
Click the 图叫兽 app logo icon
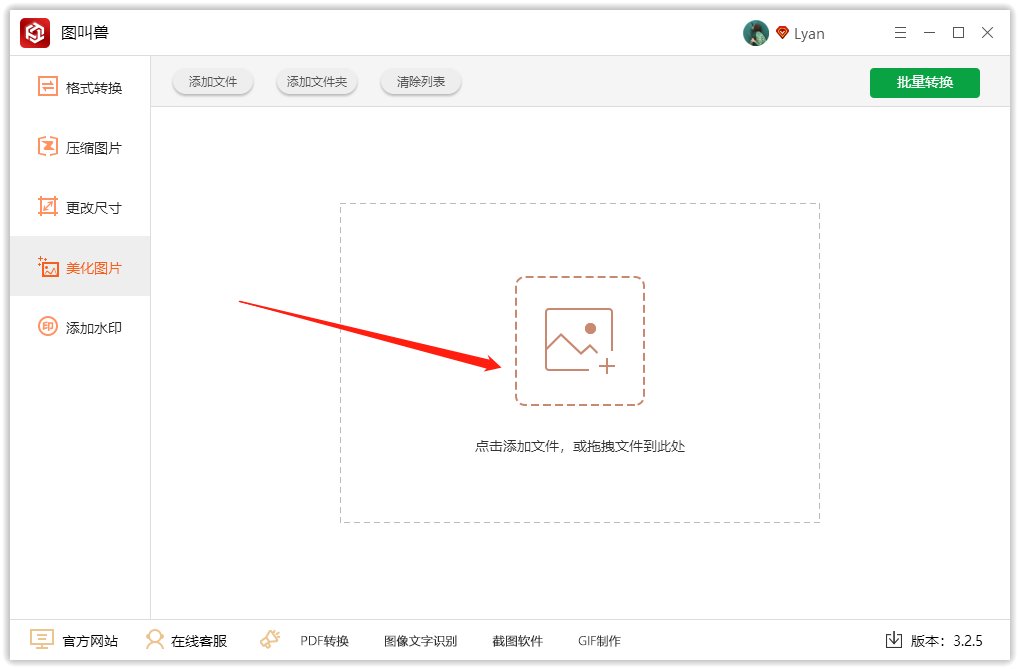[x=35, y=33]
